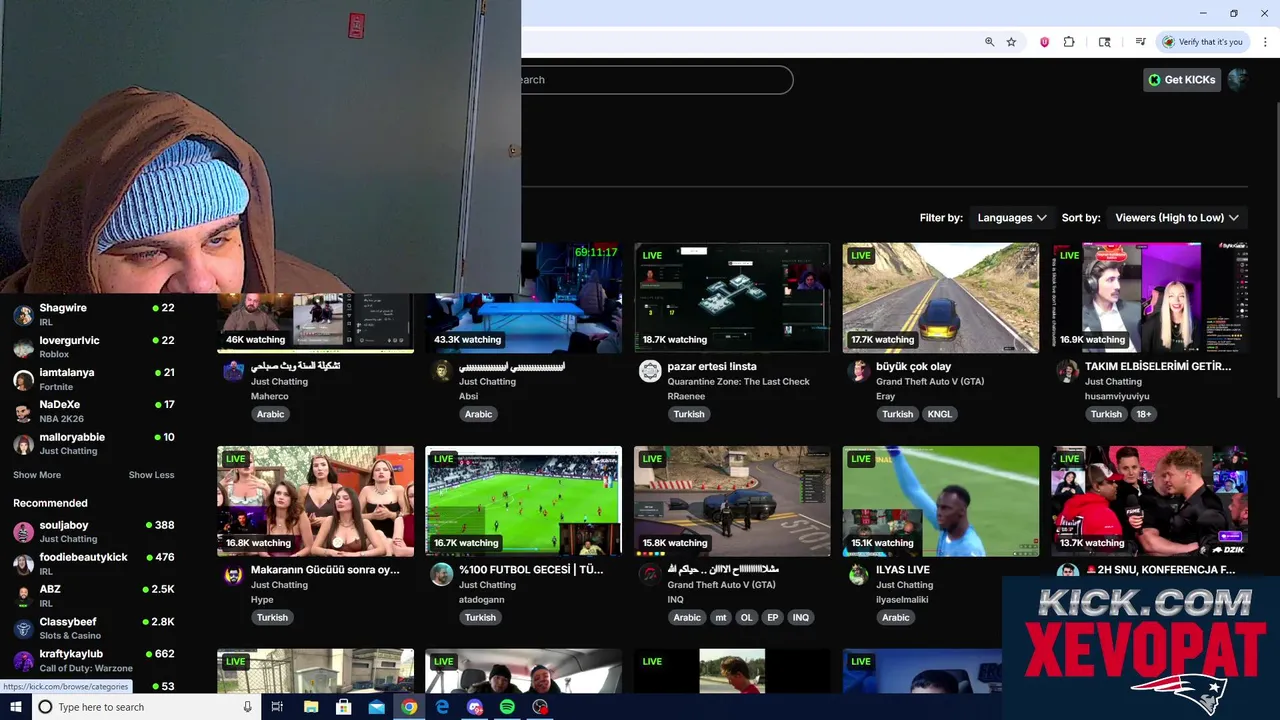Viewport: 1280px width, 720px height.
Task: Open the 'pazar ertesi !insta' stream title
Action: pos(712,366)
